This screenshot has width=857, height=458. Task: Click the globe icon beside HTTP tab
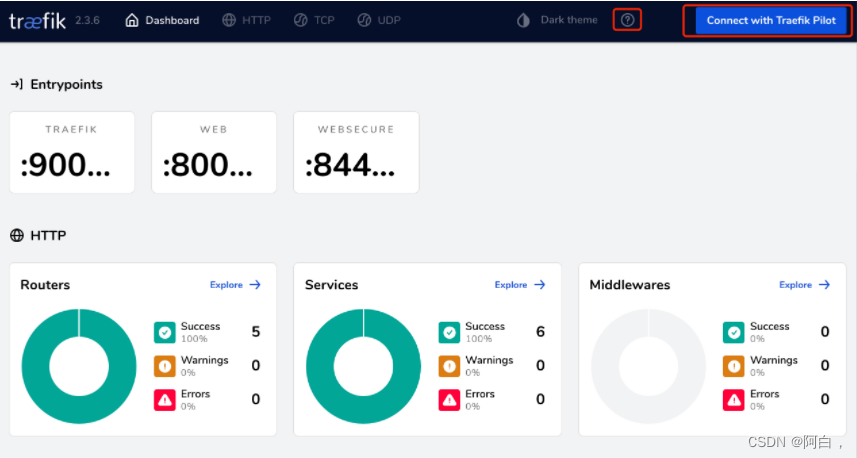(229, 20)
